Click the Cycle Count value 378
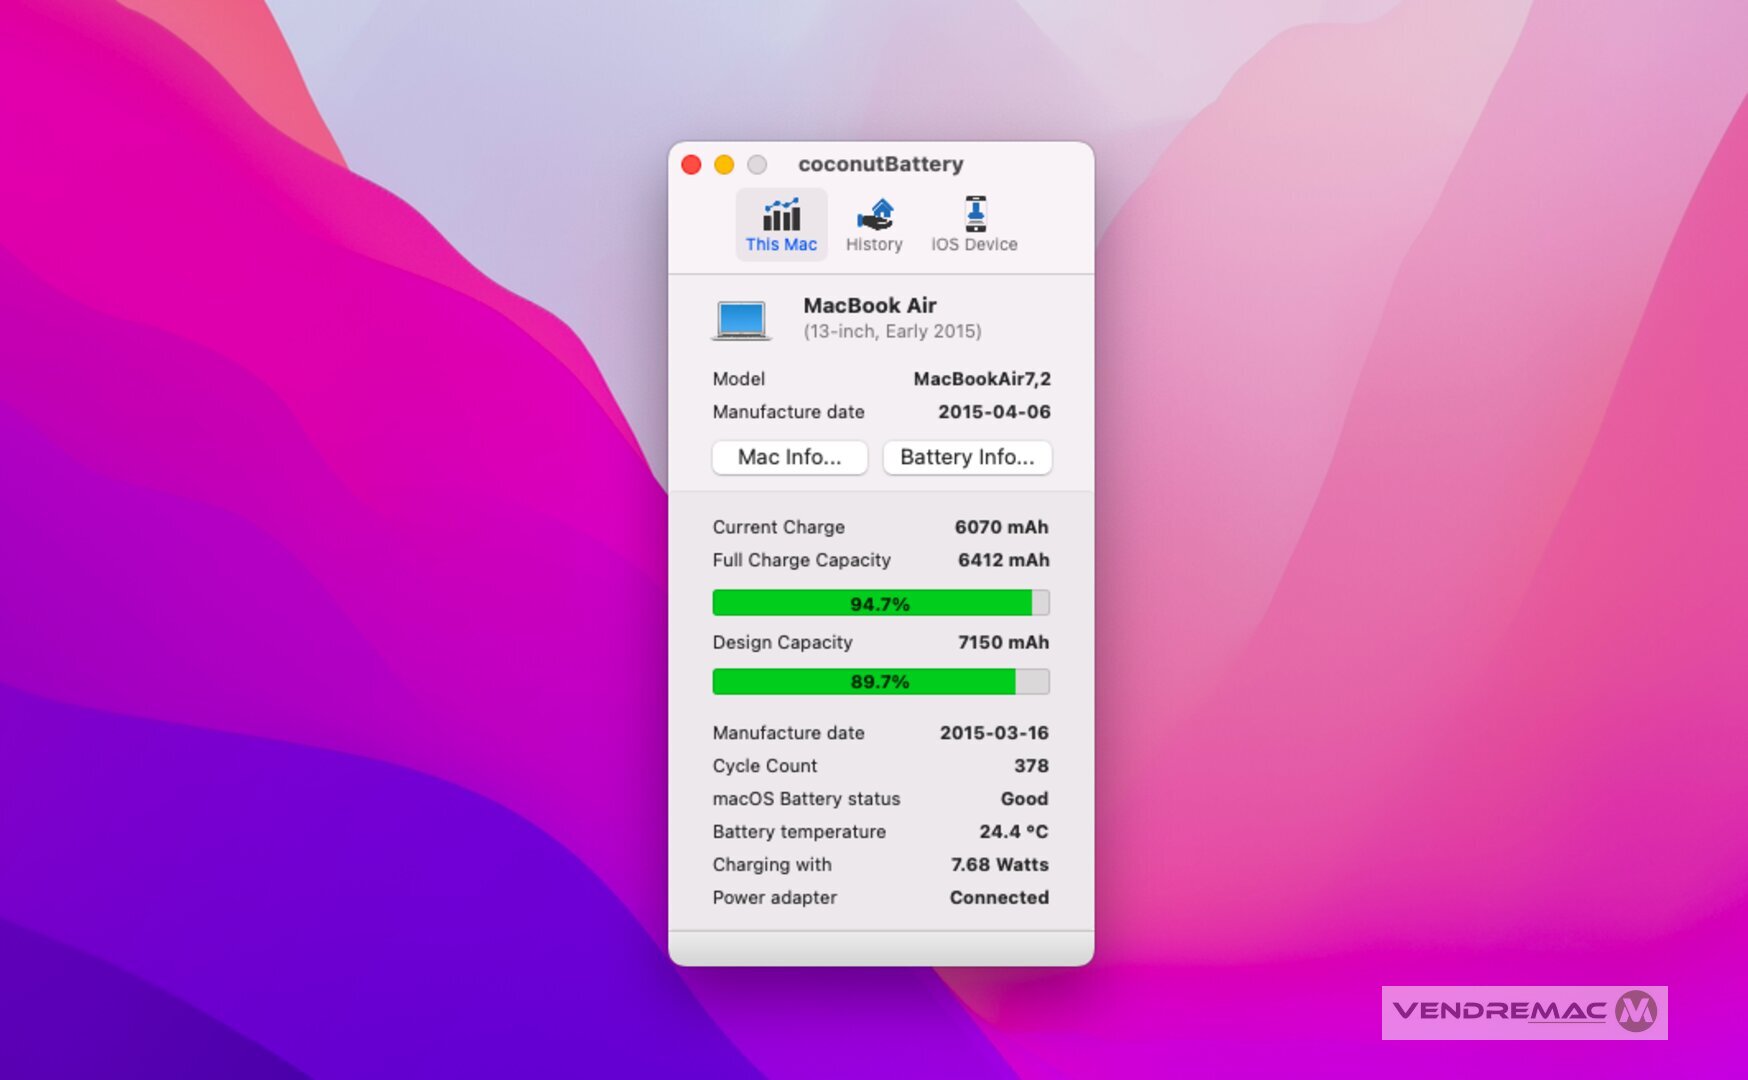Screen dimensions: 1748x1080 point(1030,766)
